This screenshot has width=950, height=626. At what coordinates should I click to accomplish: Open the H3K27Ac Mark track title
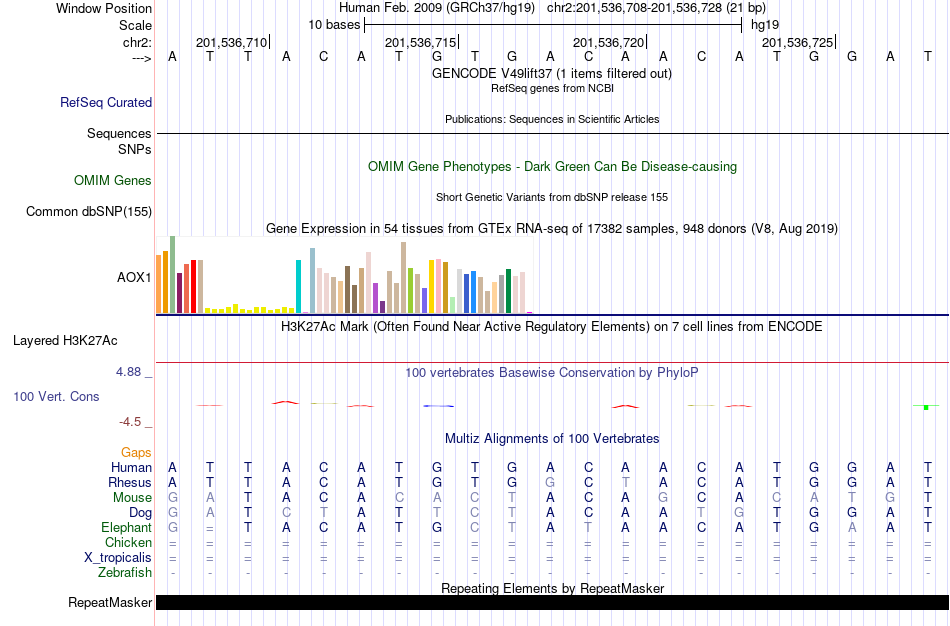pos(552,327)
